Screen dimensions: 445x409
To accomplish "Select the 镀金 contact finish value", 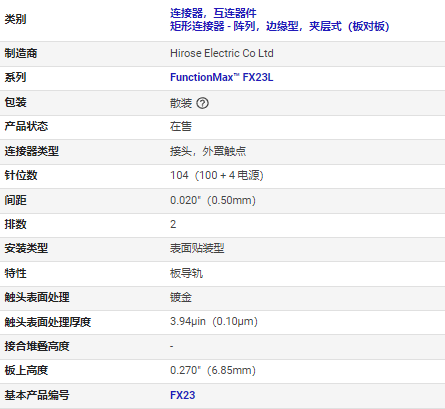I will pyautogui.click(x=181, y=297).
